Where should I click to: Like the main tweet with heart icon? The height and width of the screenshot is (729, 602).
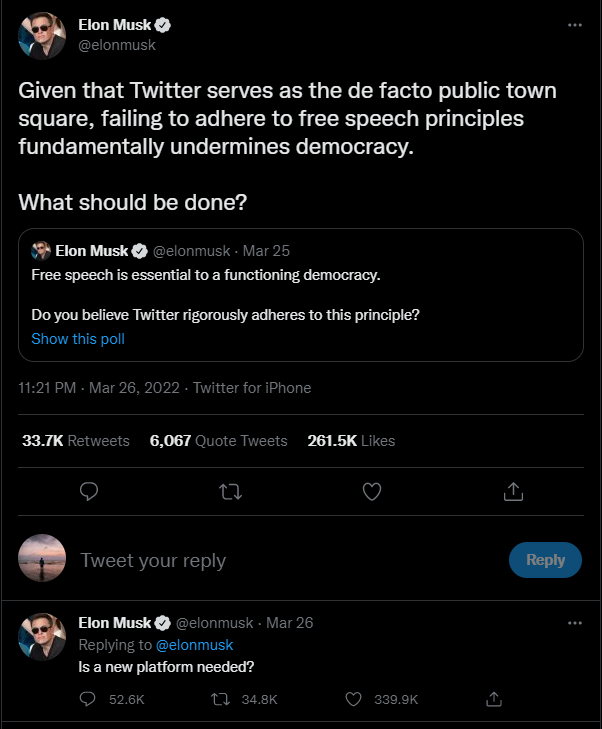coord(372,491)
